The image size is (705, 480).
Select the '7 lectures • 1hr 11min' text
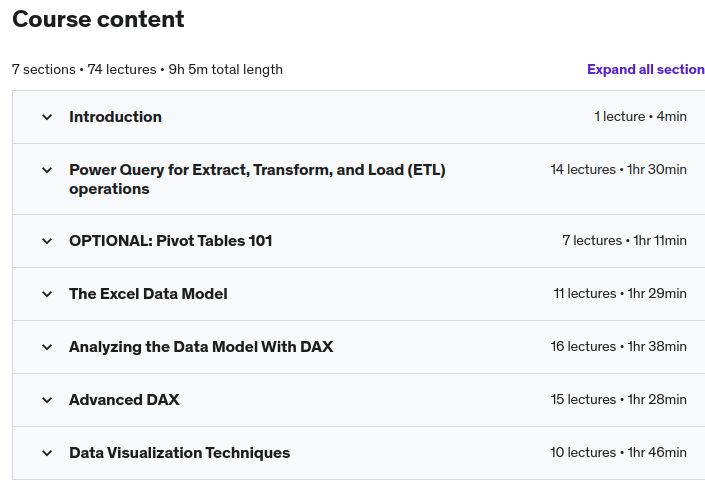[625, 240]
